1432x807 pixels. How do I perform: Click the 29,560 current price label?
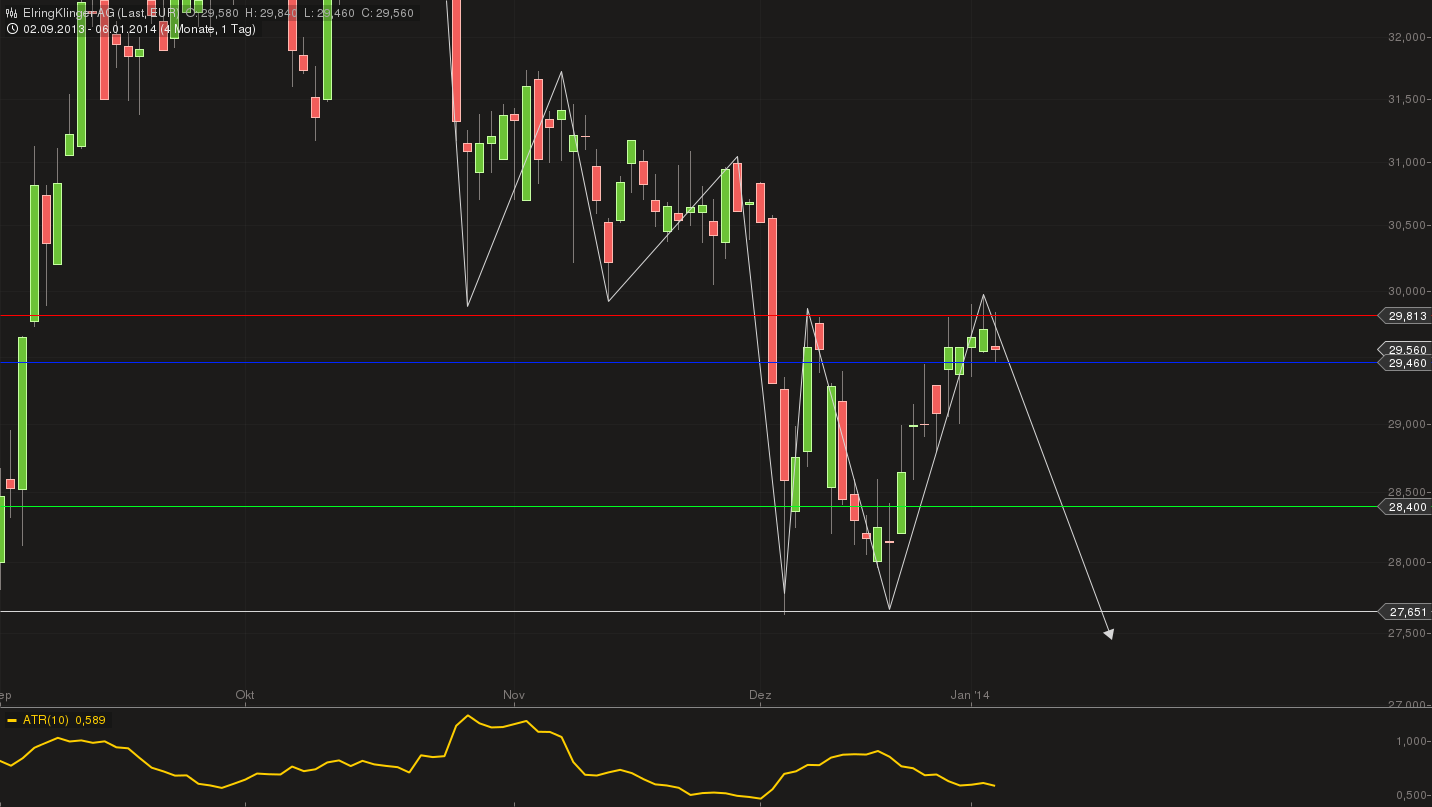tap(1405, 350)
